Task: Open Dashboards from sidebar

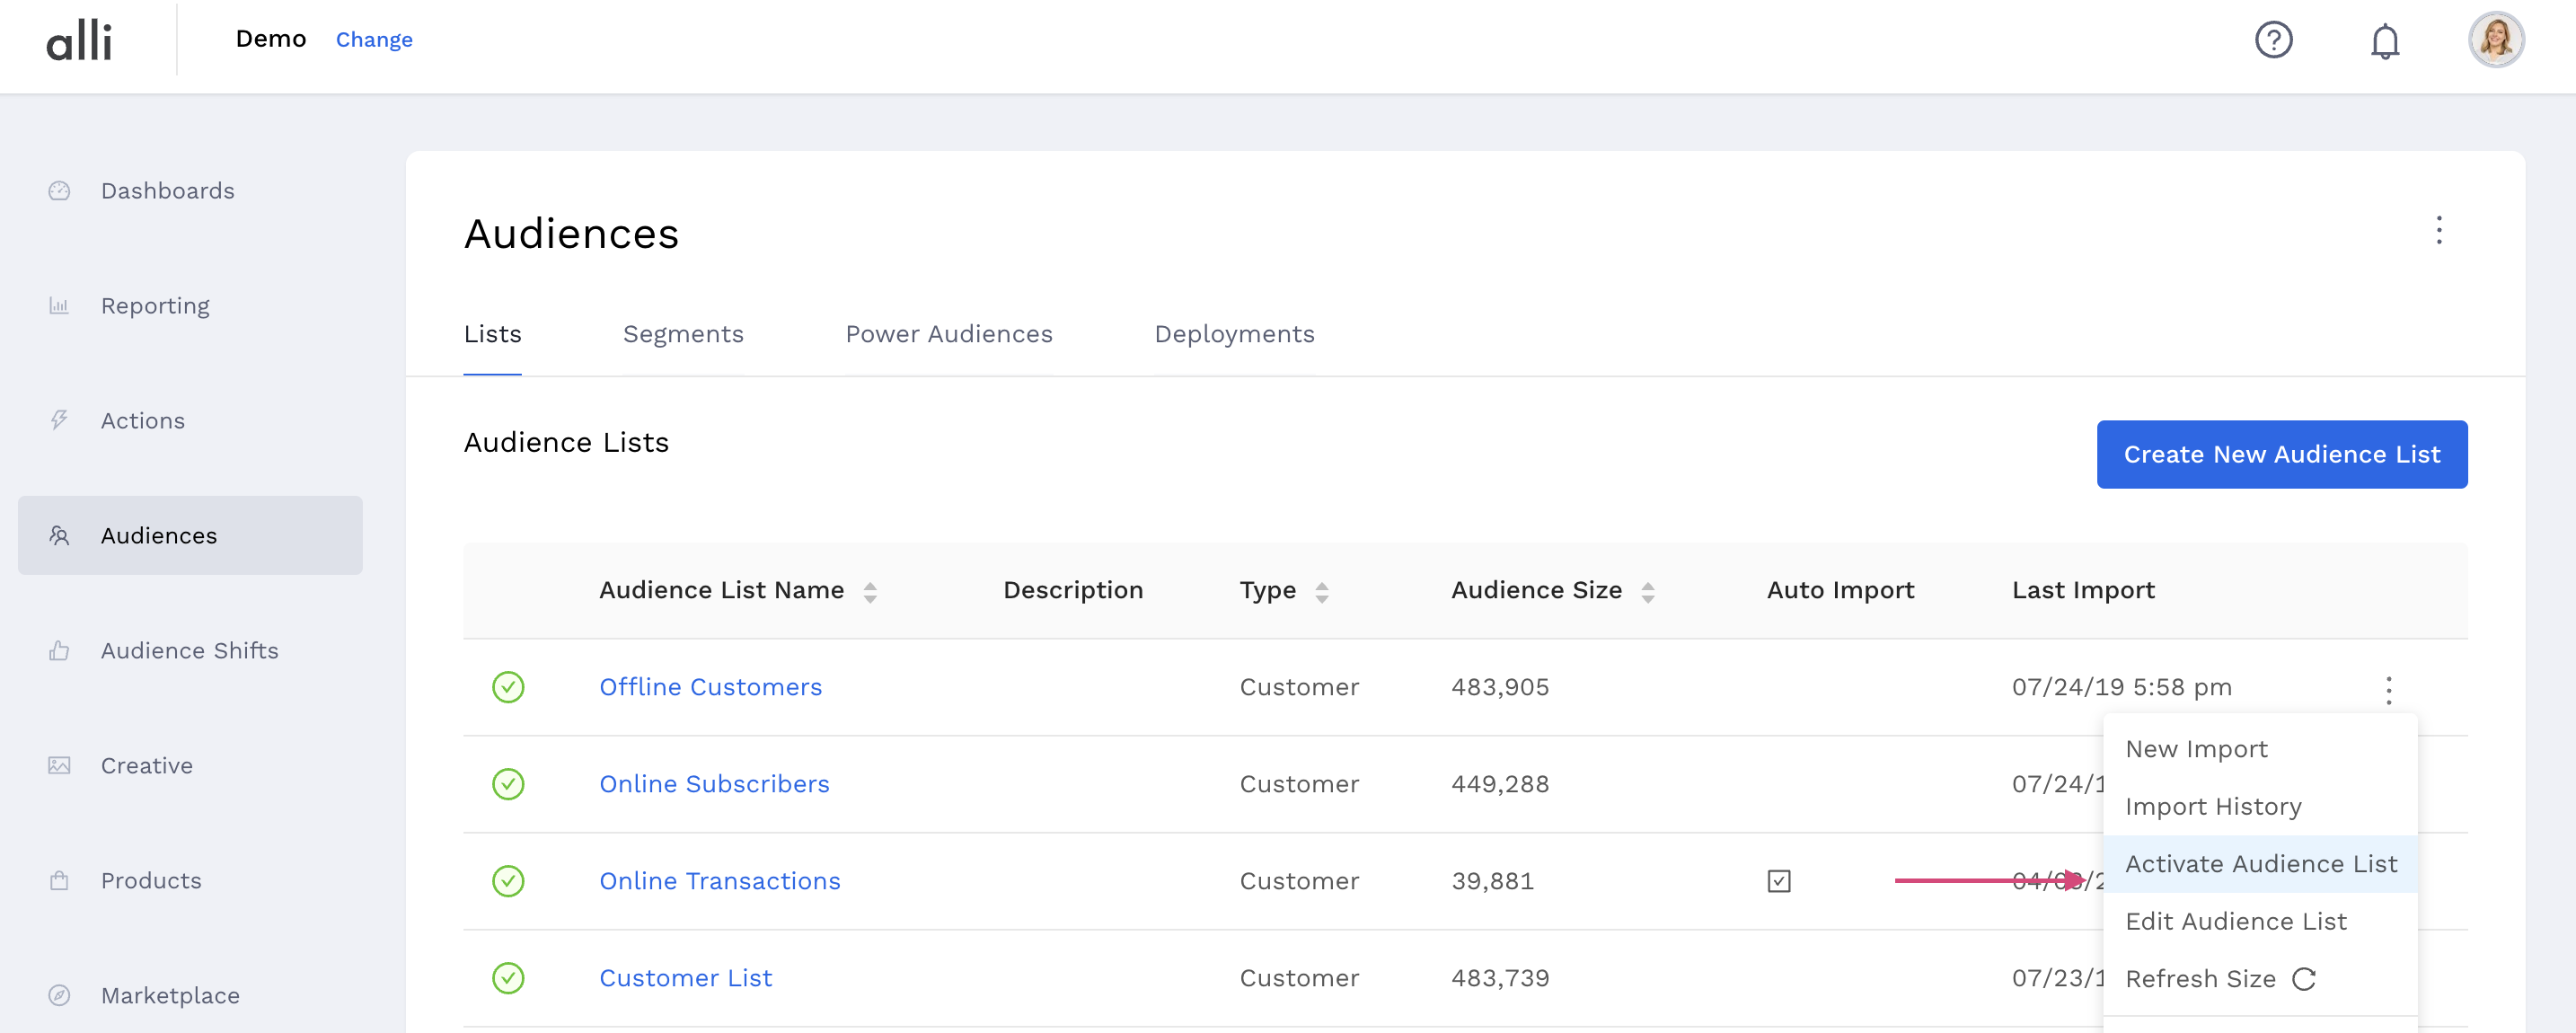Action: click(x=167, y=191)
